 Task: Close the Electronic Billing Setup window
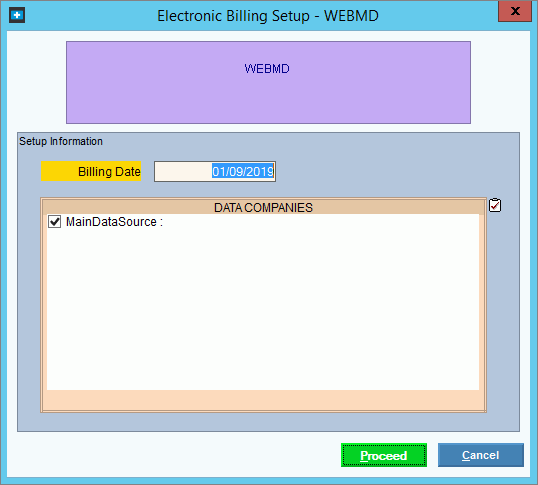coord(515,11)
